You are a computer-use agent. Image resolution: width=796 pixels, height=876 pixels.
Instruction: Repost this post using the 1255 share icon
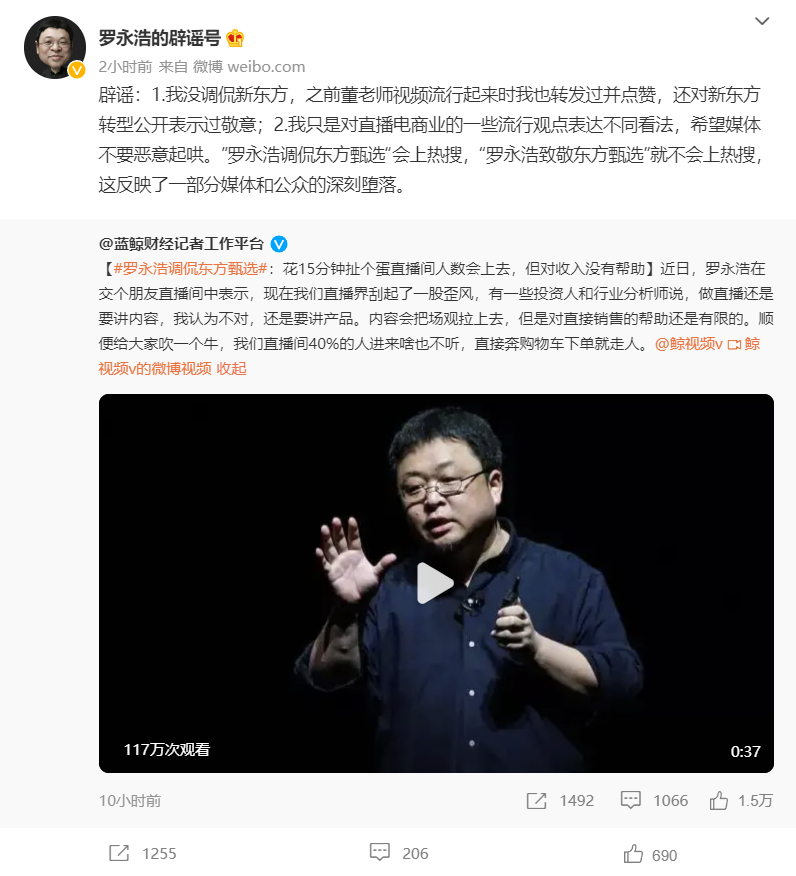point(118,853)
